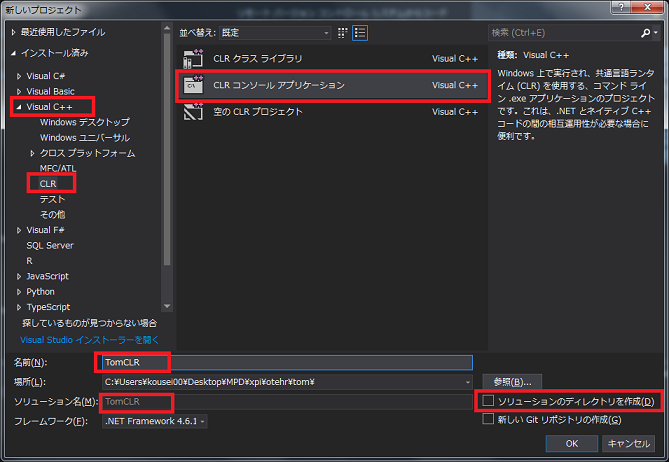669x462 pixels.
Task: Open the 場所 location path dropdown arrow
Action: 468,382
